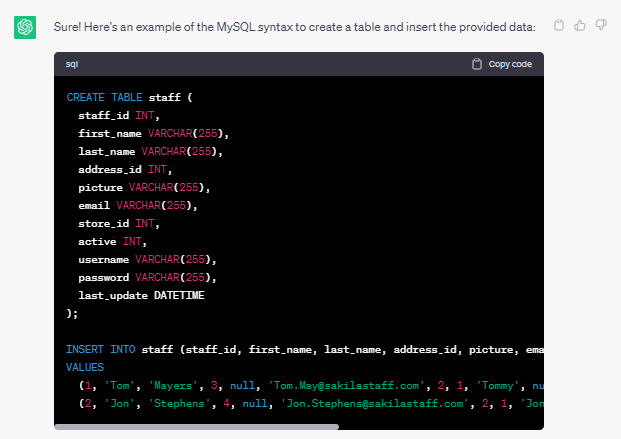Click the row starting with (1, 'Tom'
Screen dimensions: 621x439
pos(311,386)
